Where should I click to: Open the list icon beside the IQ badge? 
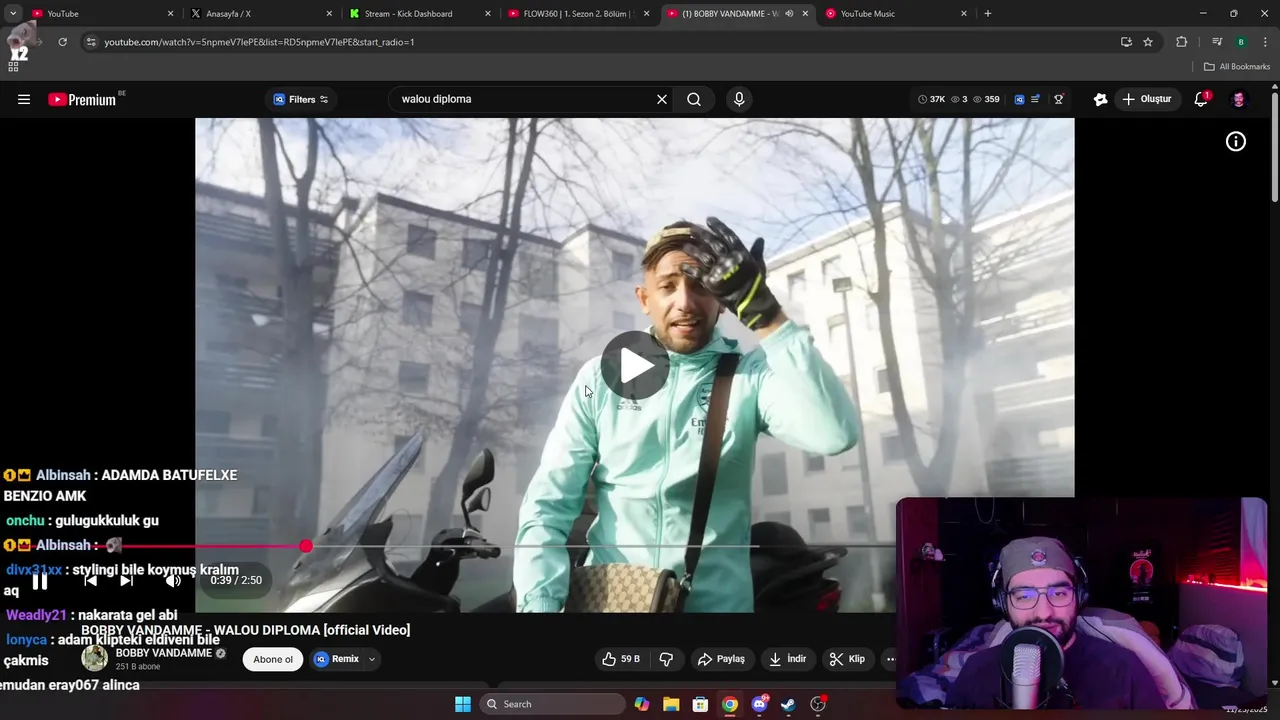[x=1036, y=99]
